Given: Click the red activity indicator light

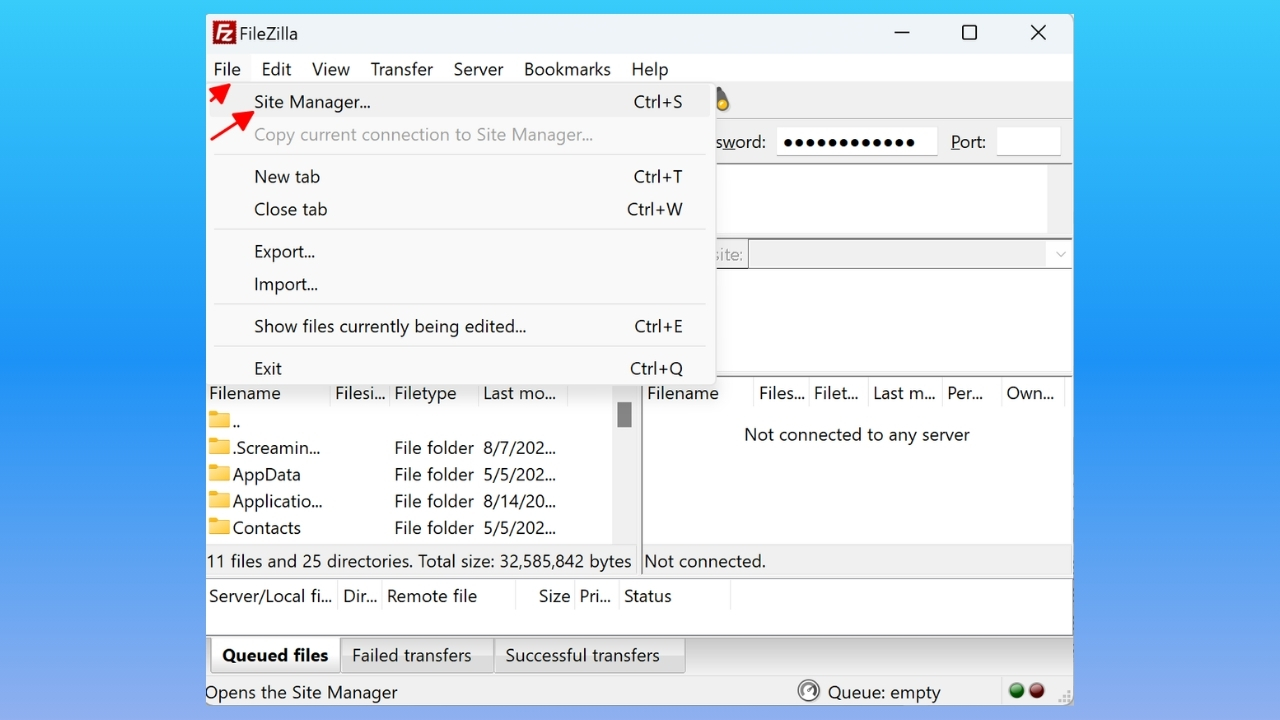Looking at the screenshot, I should point(1037,691).
